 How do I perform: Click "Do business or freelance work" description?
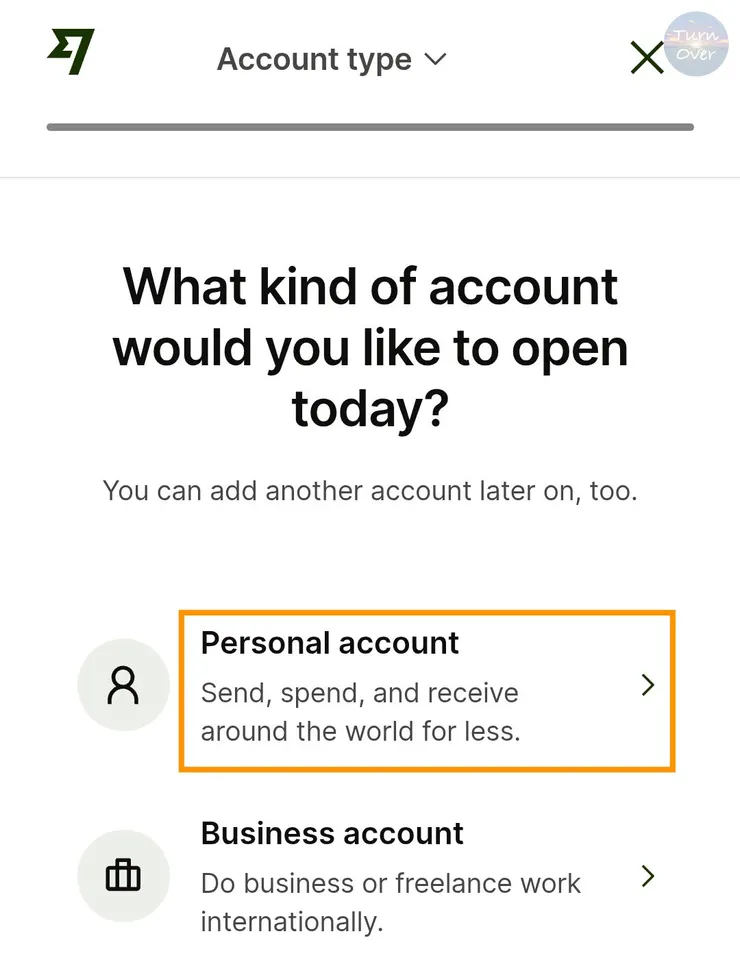(x=390, y=884)
